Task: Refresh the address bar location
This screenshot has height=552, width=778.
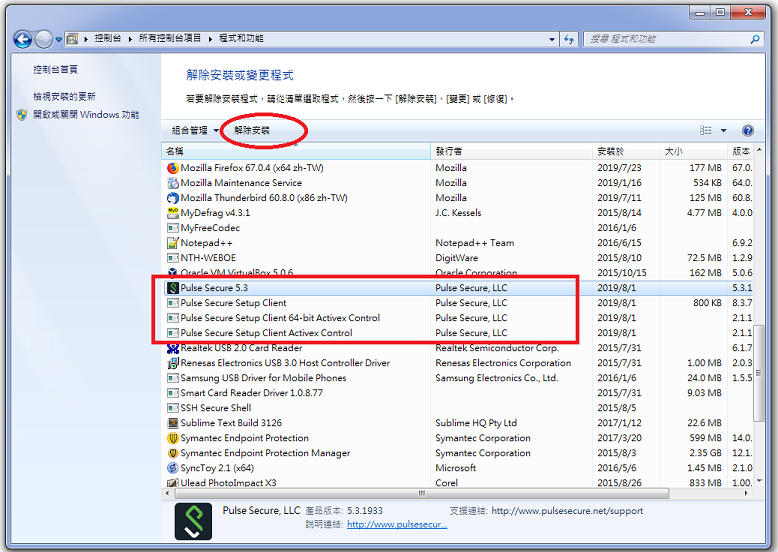Action: 569,39
